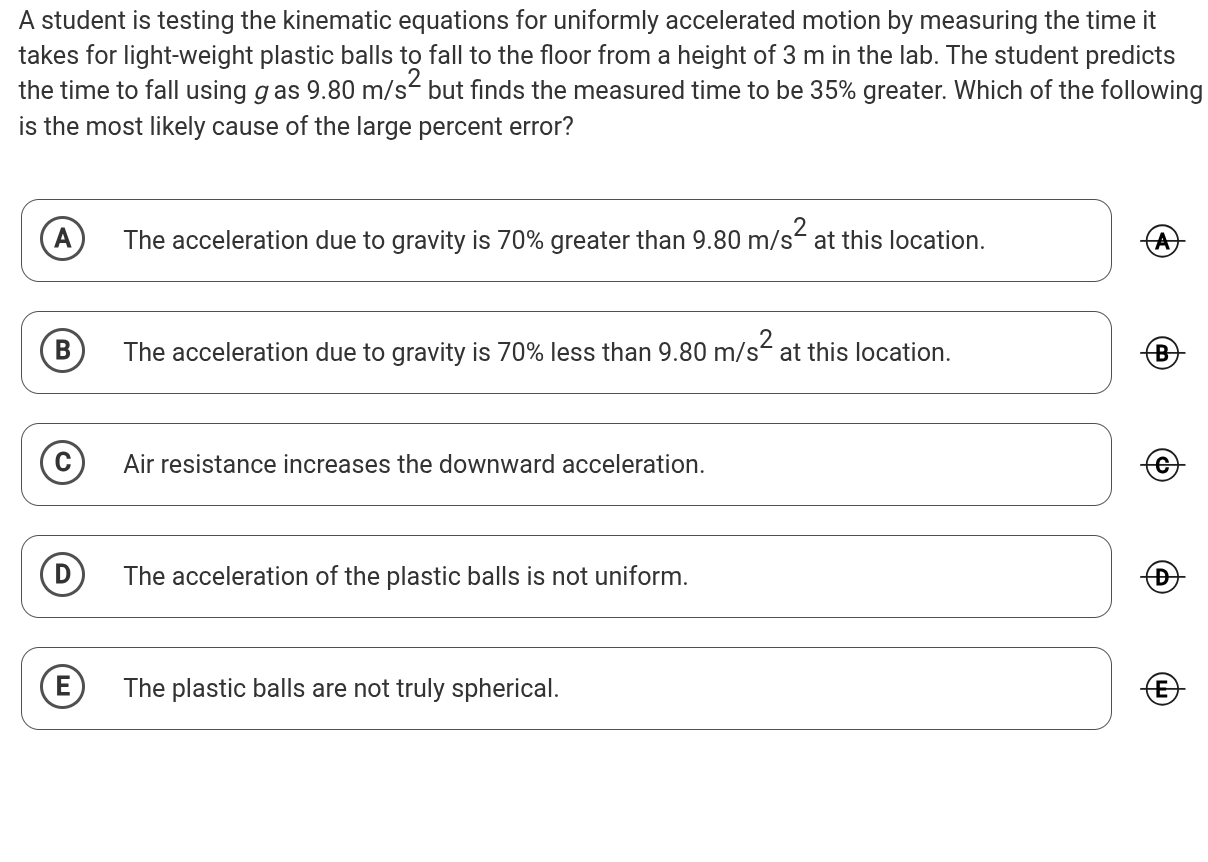Strike out answer choice B

[x=1161, y=353]
